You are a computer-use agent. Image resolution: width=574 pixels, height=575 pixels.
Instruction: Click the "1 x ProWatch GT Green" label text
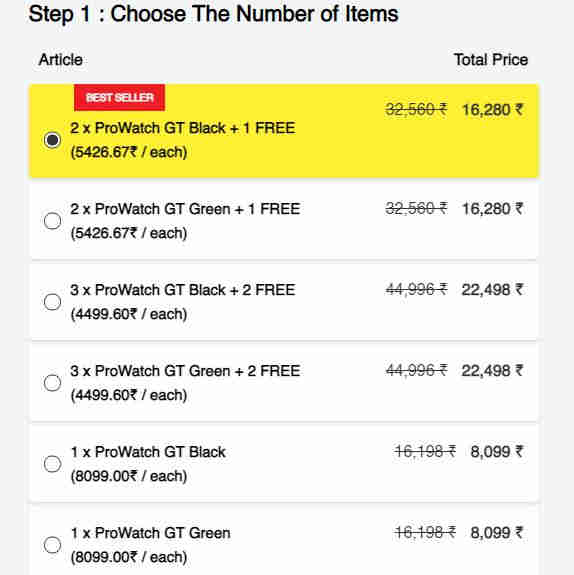[x=150, y=534]
